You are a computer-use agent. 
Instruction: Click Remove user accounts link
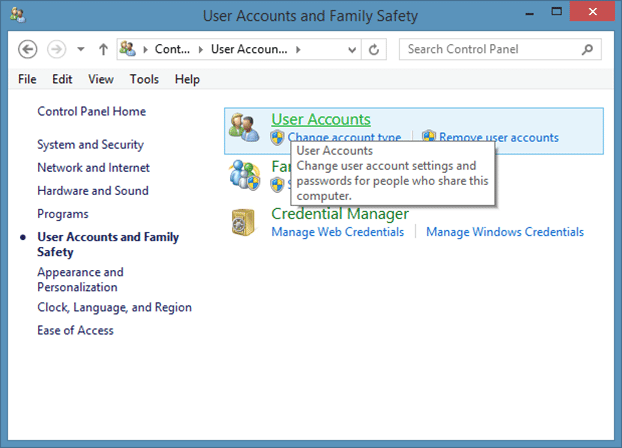(x=499, y=137)
